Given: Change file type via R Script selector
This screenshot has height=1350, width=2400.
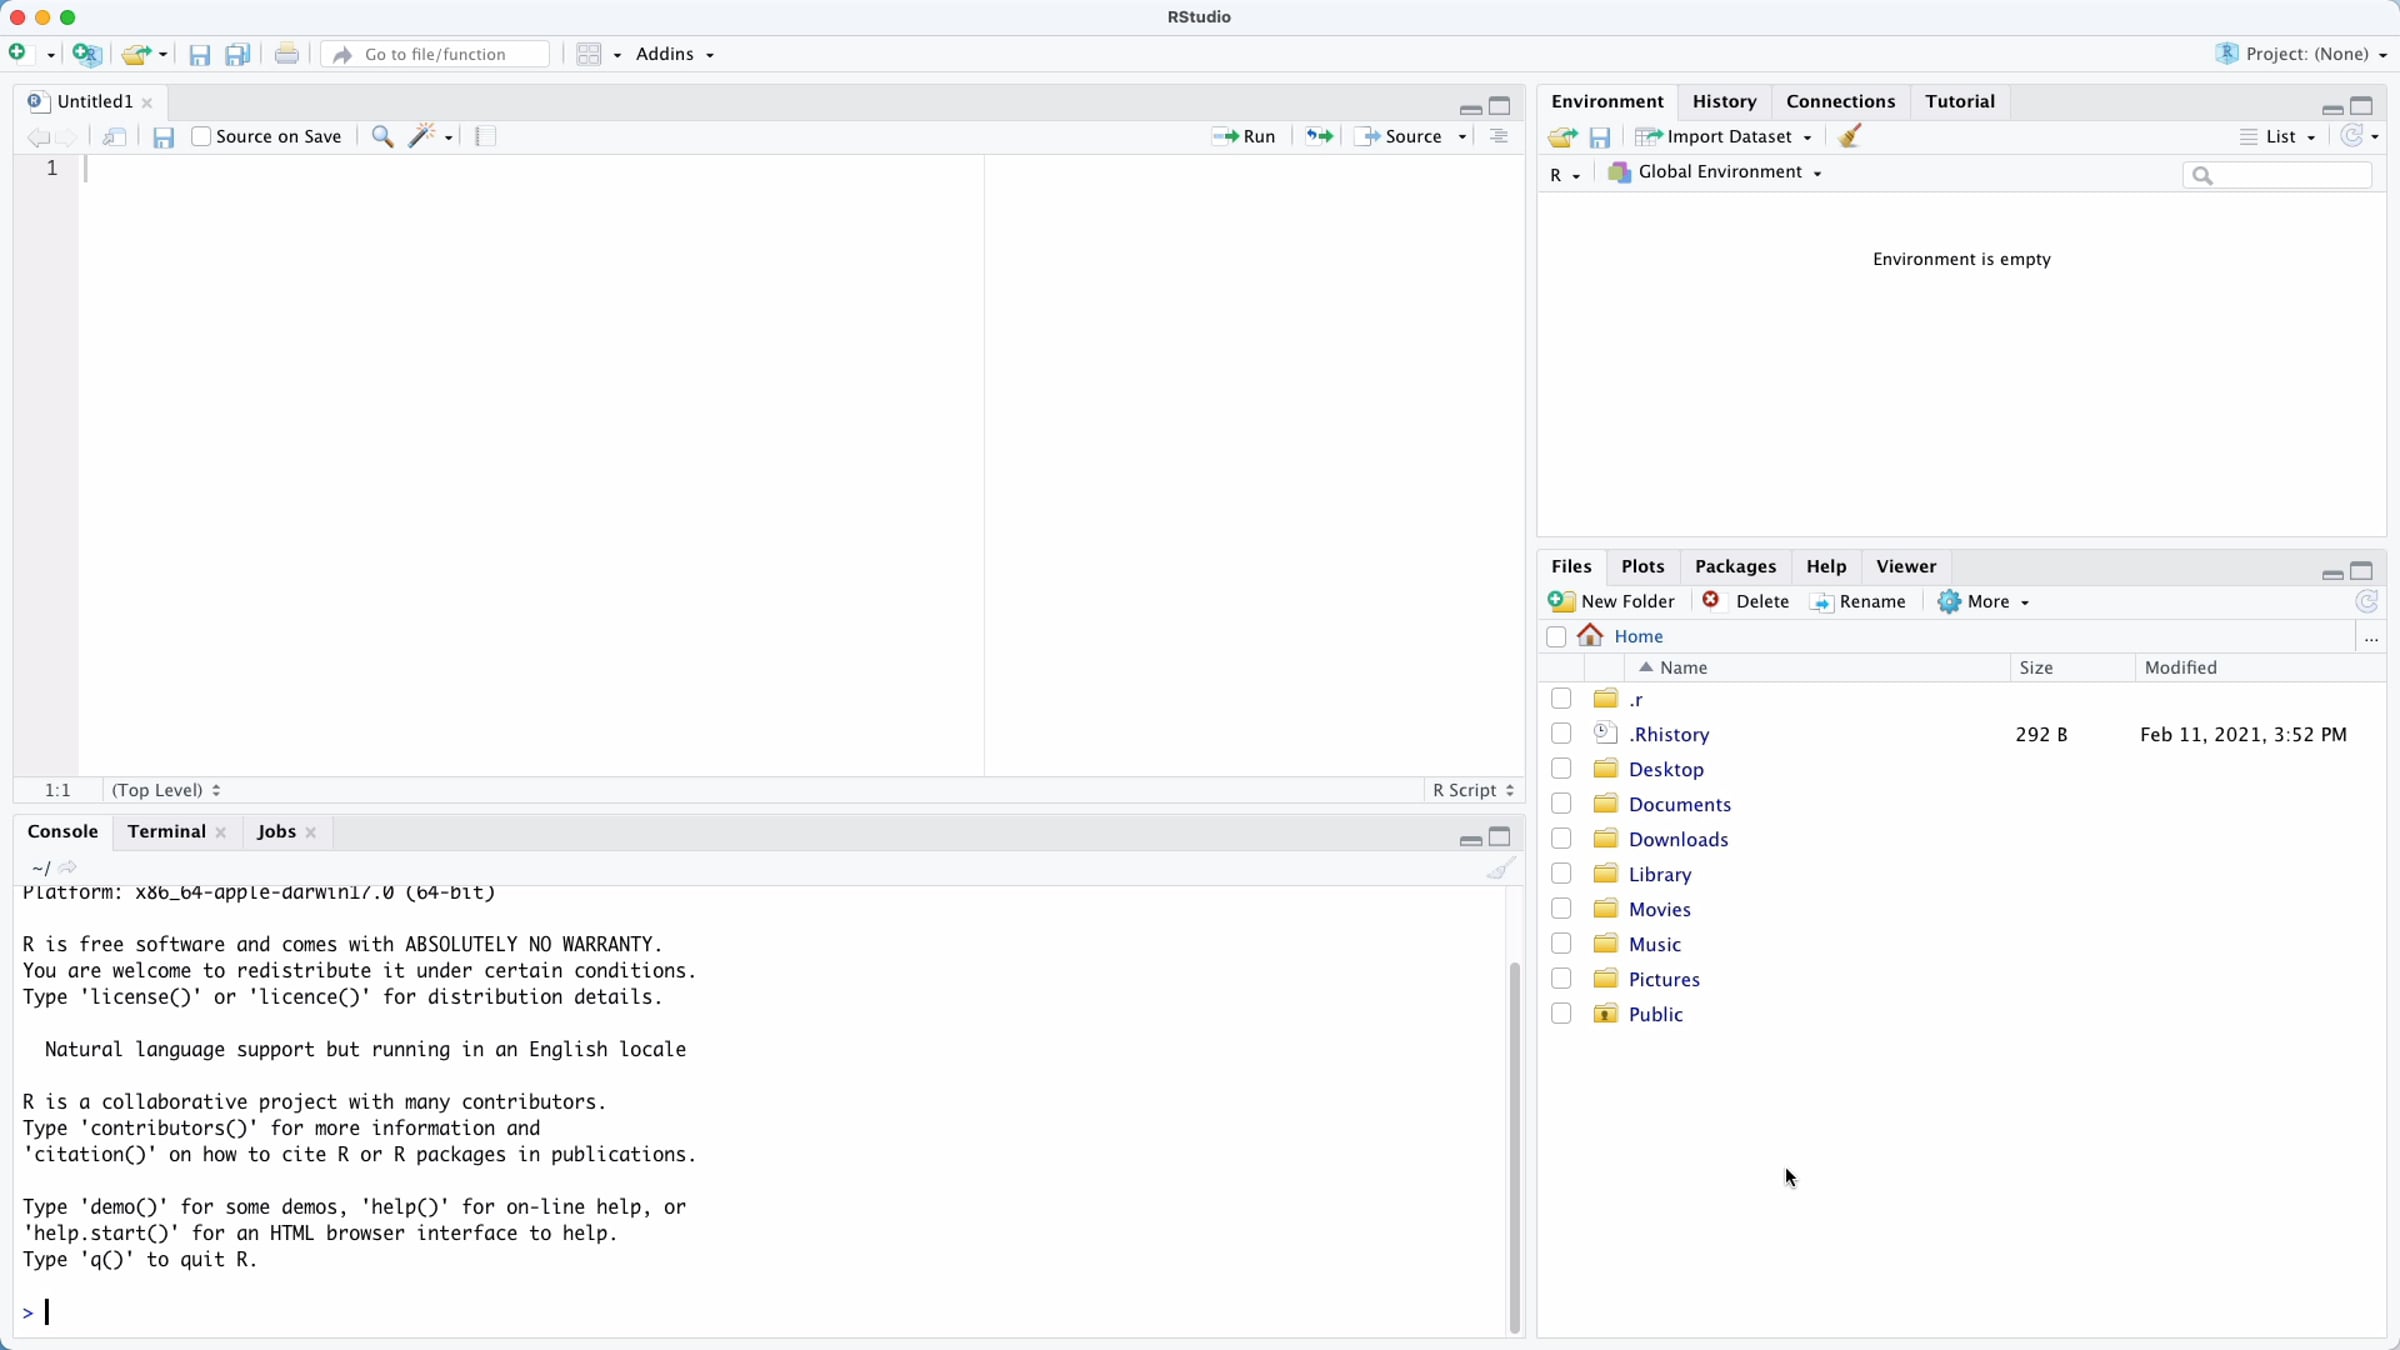Looking at the screenshot, I should [x=1474, y=790].
